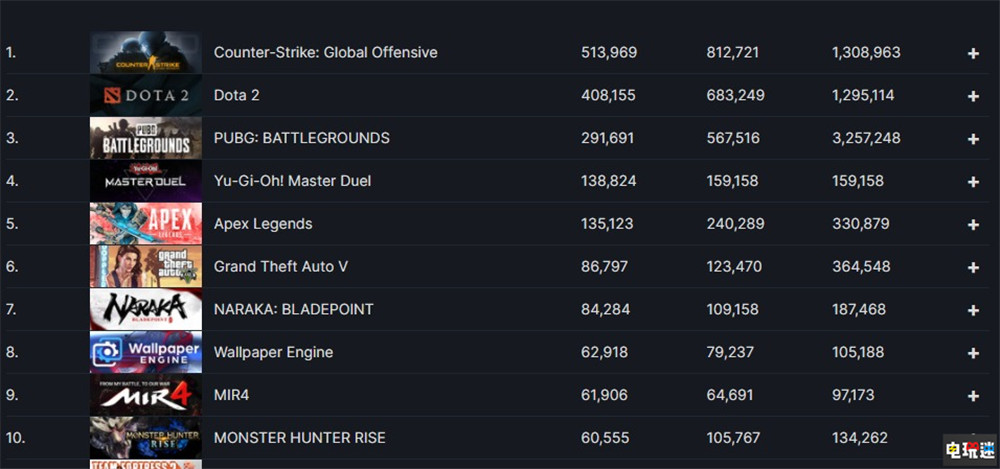1000x469 pixels.
Task: Click the Wallpaper Engine logo image
Action: [x=145, y=352]
